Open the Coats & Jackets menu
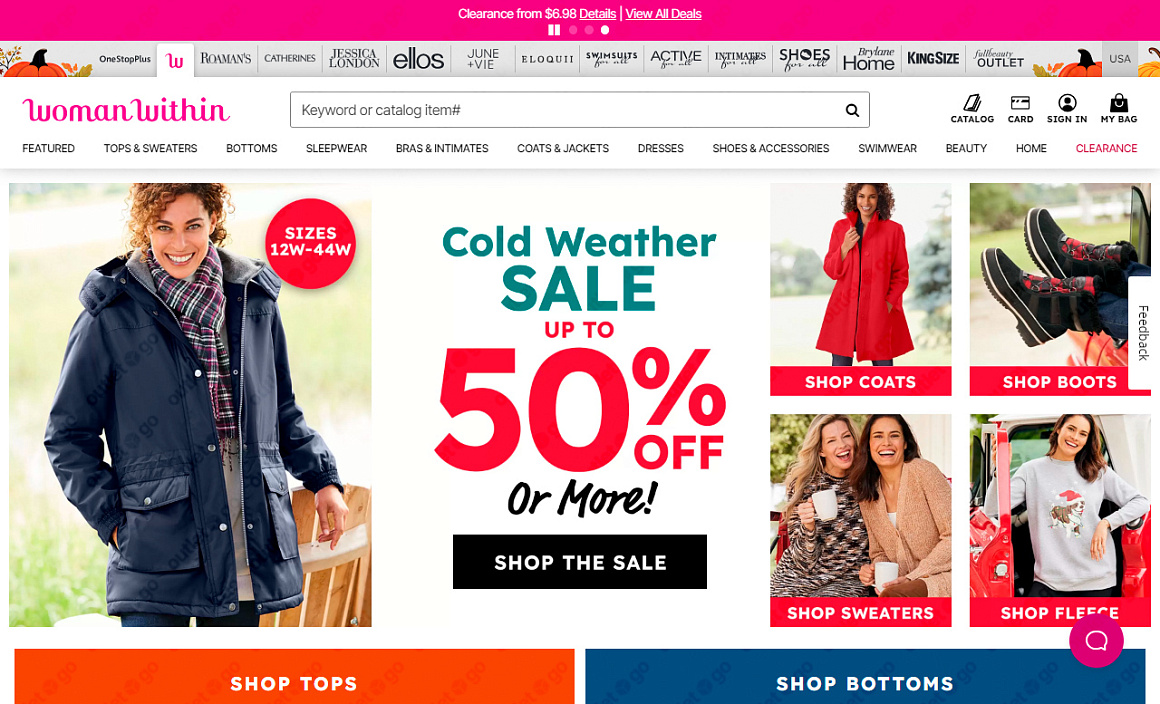Screen dimensions: 1160x704 [x=563, y=148]
